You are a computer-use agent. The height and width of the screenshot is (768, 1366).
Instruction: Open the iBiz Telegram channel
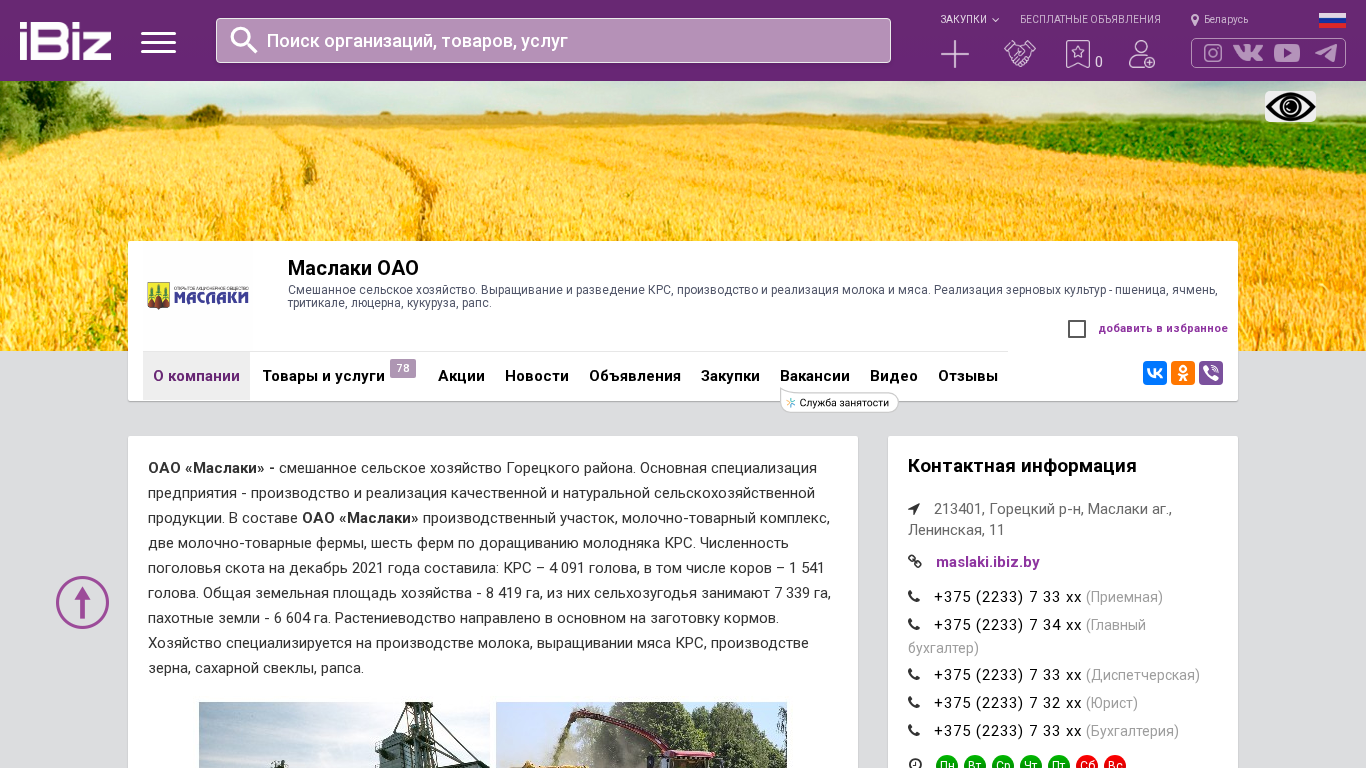[x=1326, y=53]
